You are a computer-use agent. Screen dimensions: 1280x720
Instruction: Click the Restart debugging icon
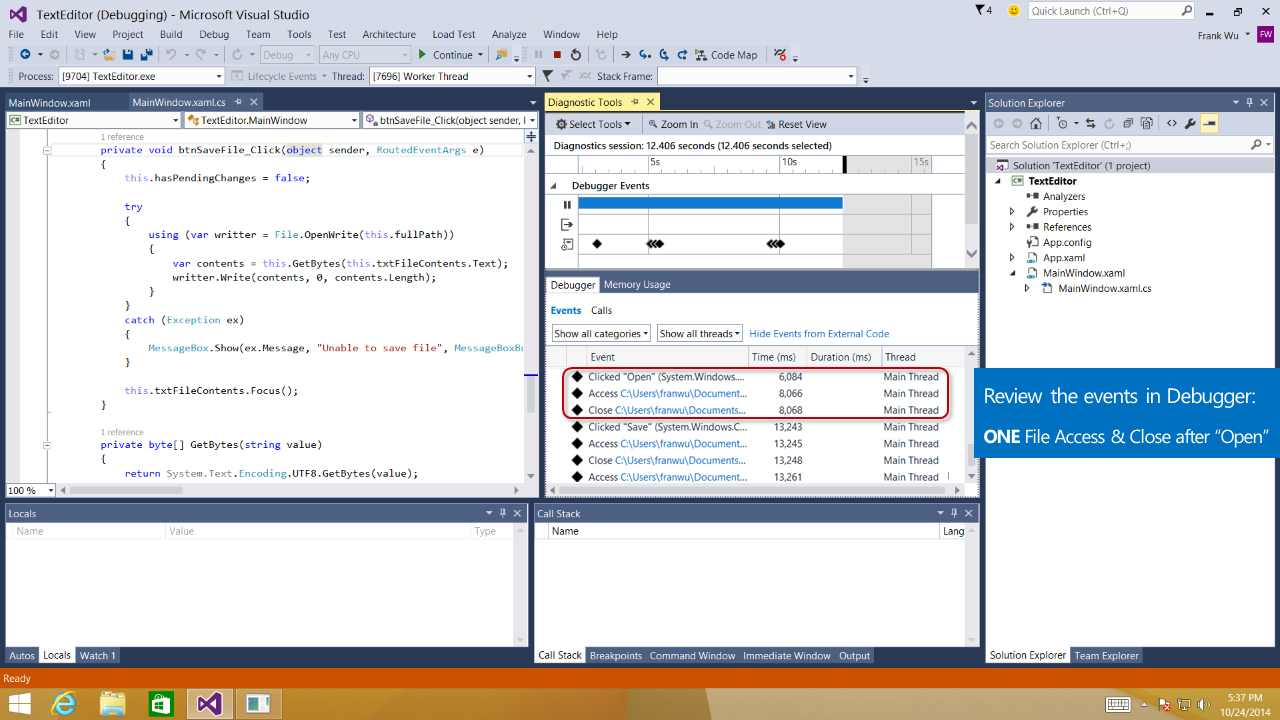point(576,55)
